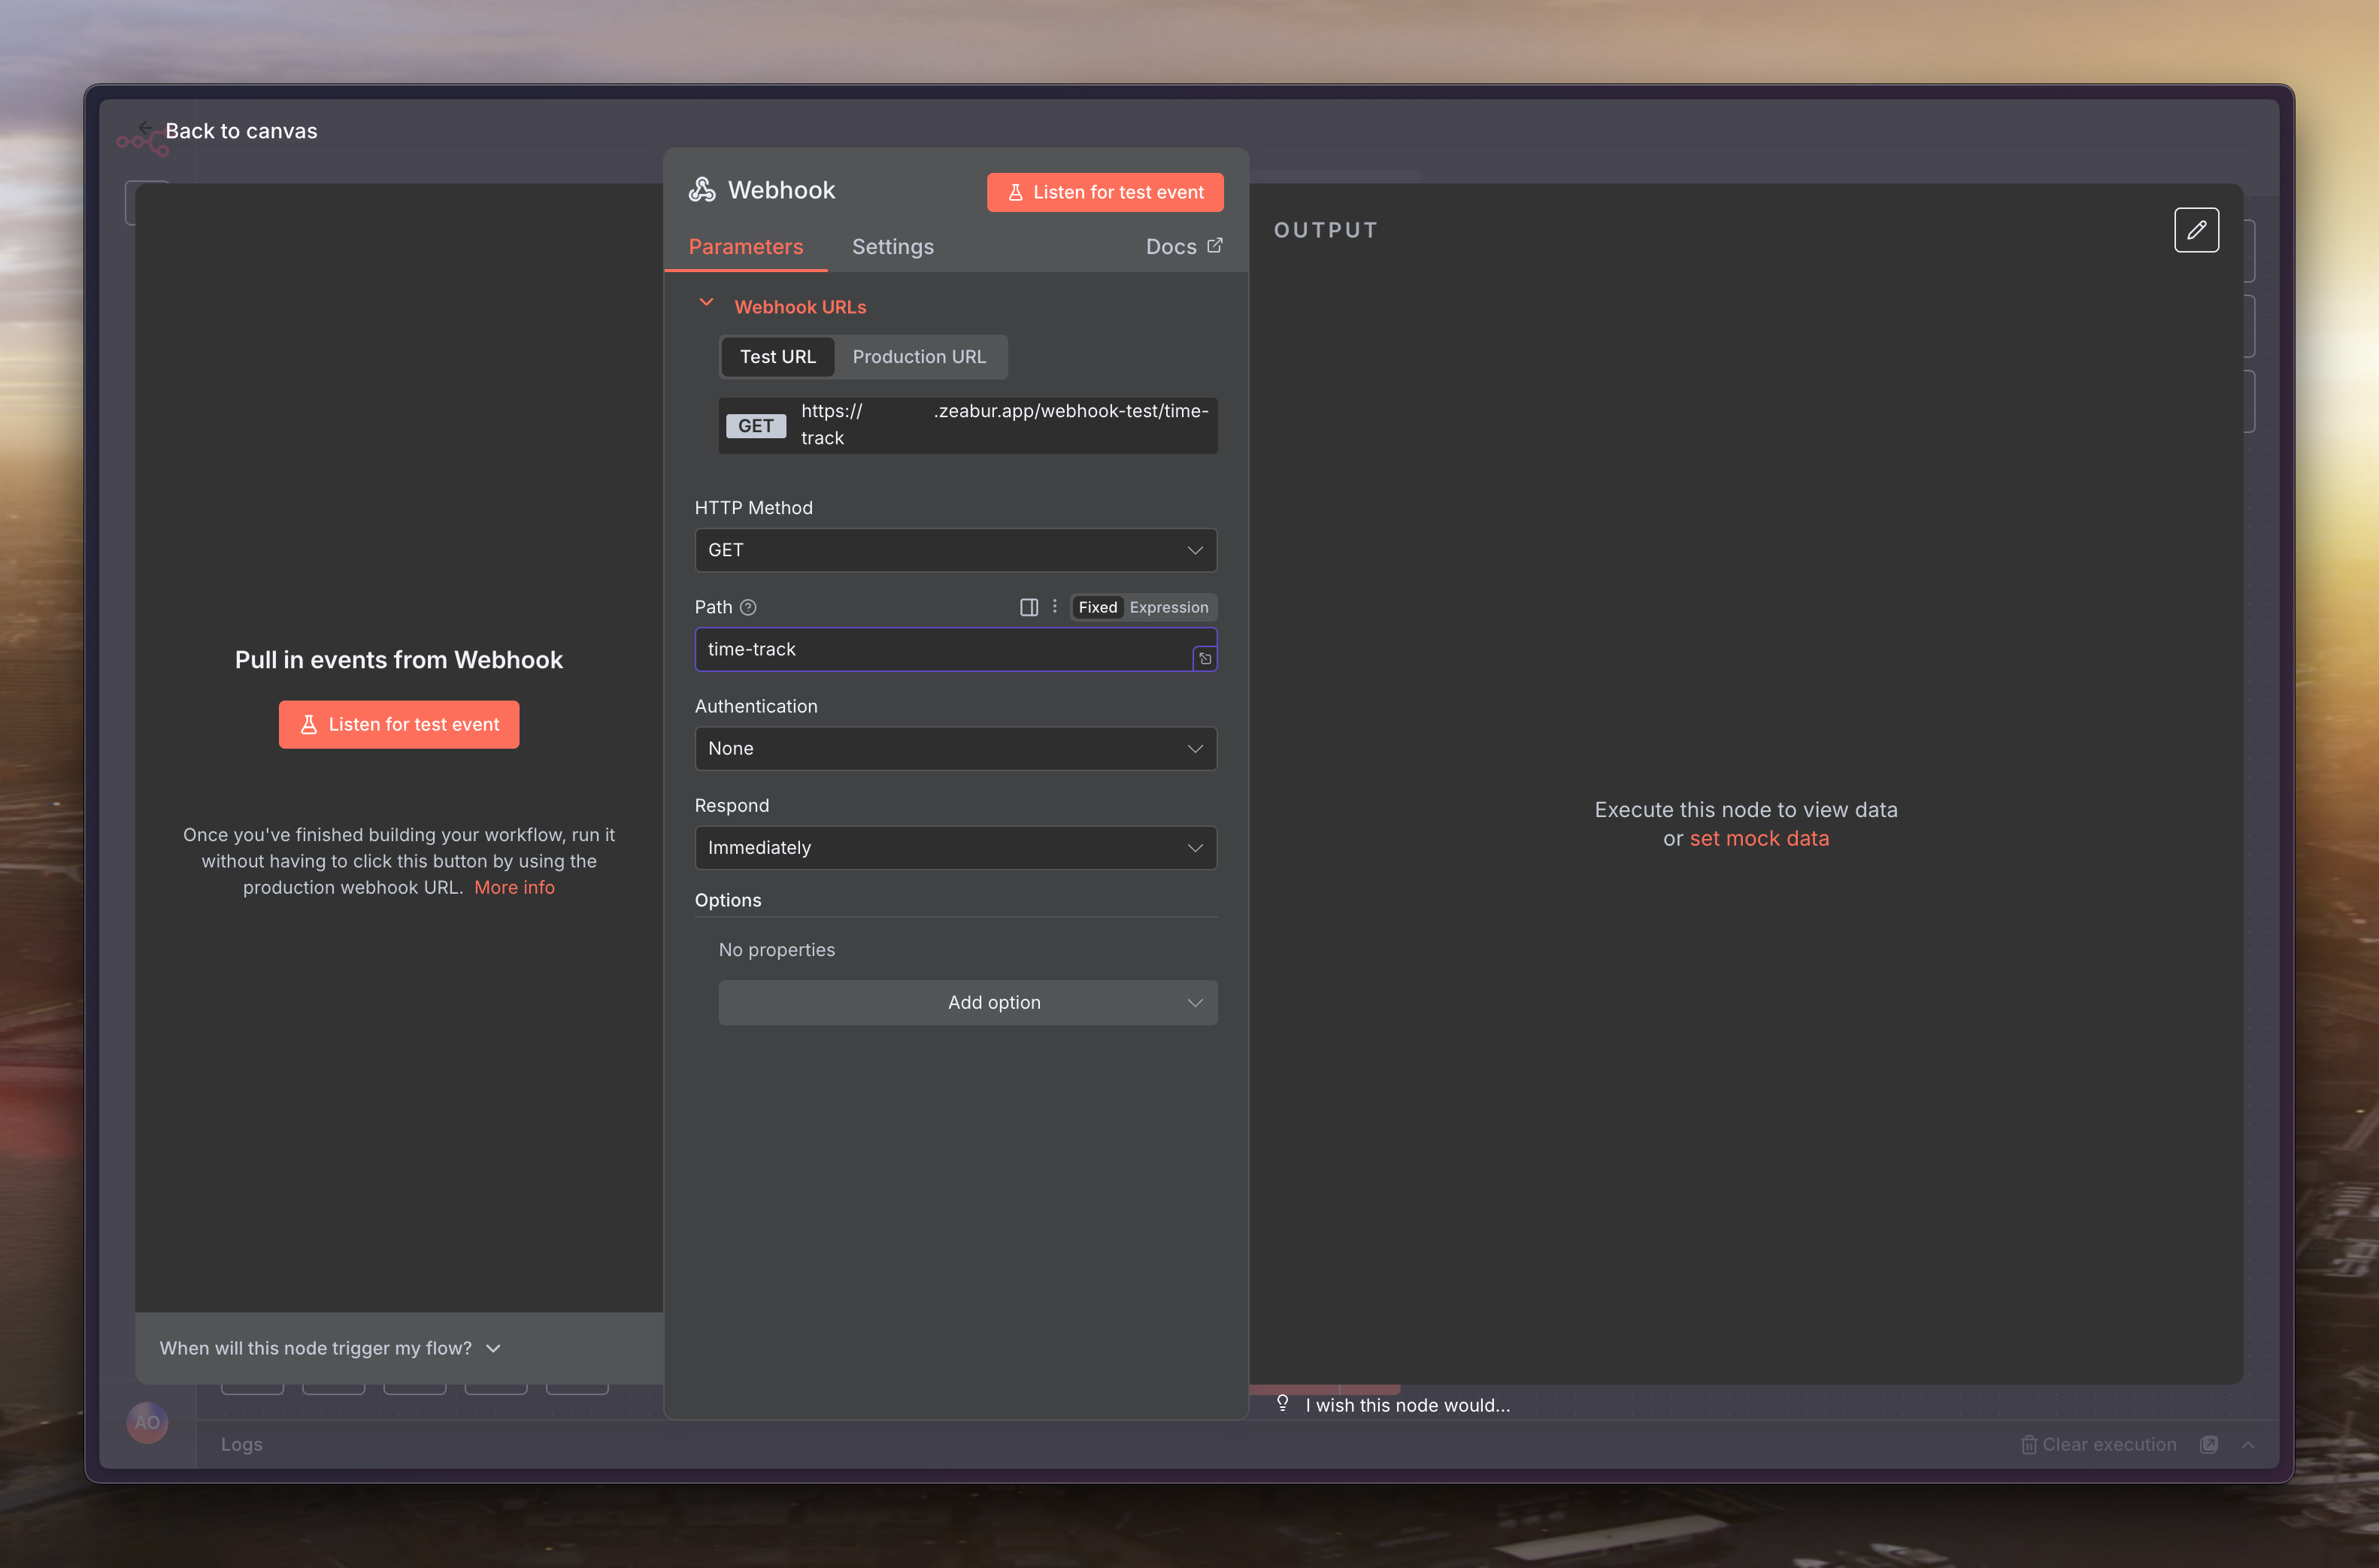Screen dimensions: 2379x1568
Task: Open the Respond Immediately dropdown
Action: (955, 848)
